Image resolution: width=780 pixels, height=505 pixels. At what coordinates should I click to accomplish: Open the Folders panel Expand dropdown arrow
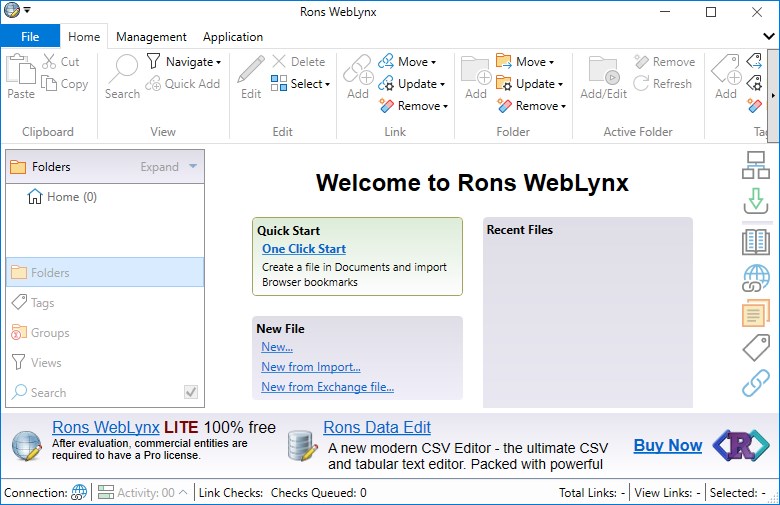pyautogui.click(x=193, y=166)
